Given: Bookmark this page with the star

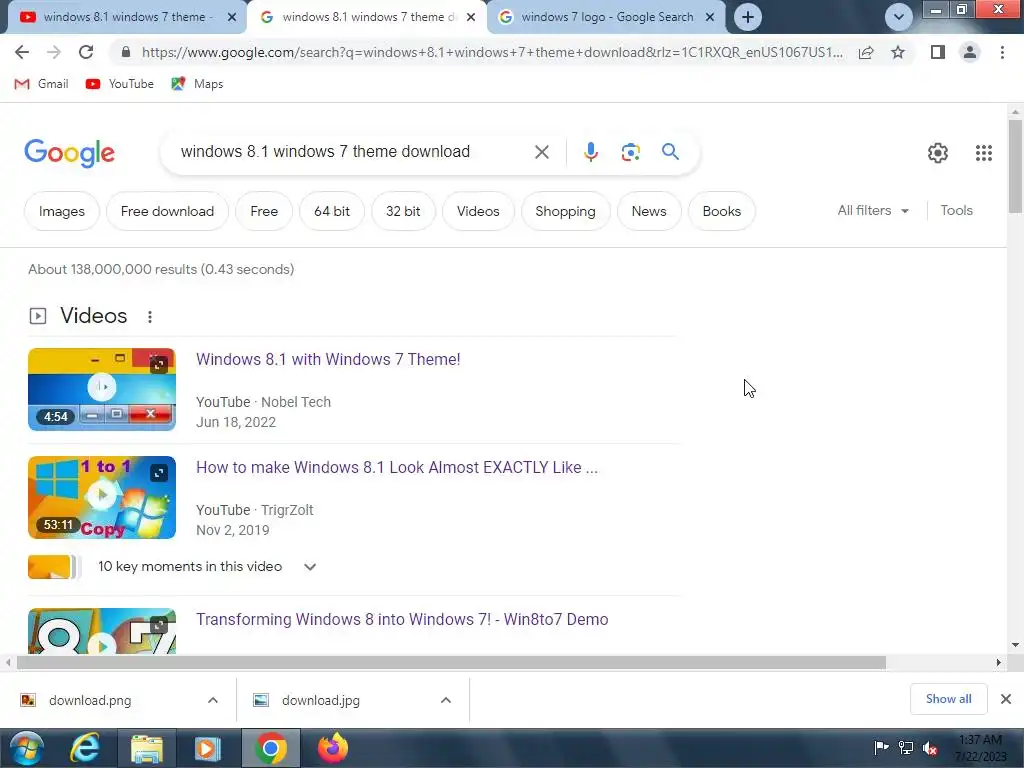Looking at the screenshot, I should (898, 52).
